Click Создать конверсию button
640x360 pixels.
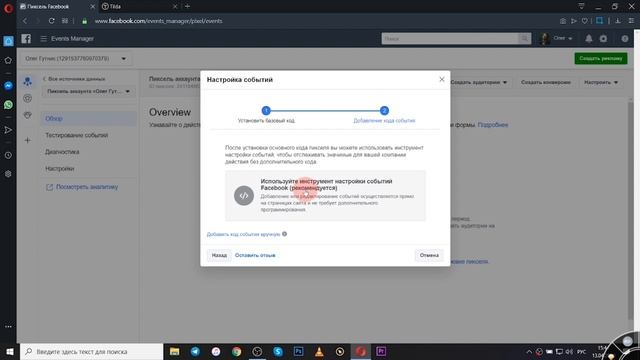[x=546, y=82]
